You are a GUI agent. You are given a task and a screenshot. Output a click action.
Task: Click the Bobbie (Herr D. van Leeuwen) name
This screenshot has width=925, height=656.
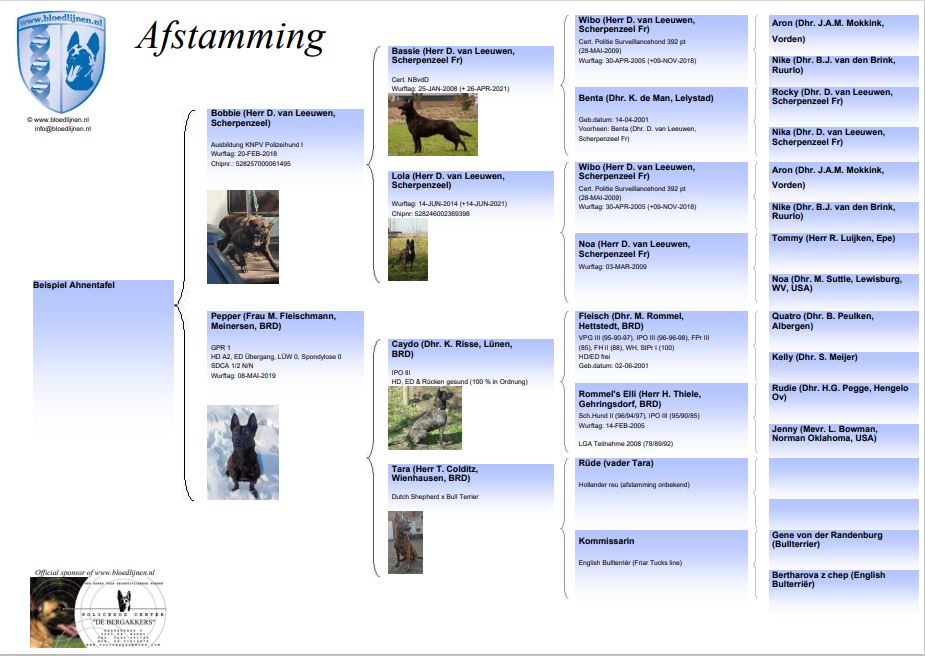tap(272, 119)
